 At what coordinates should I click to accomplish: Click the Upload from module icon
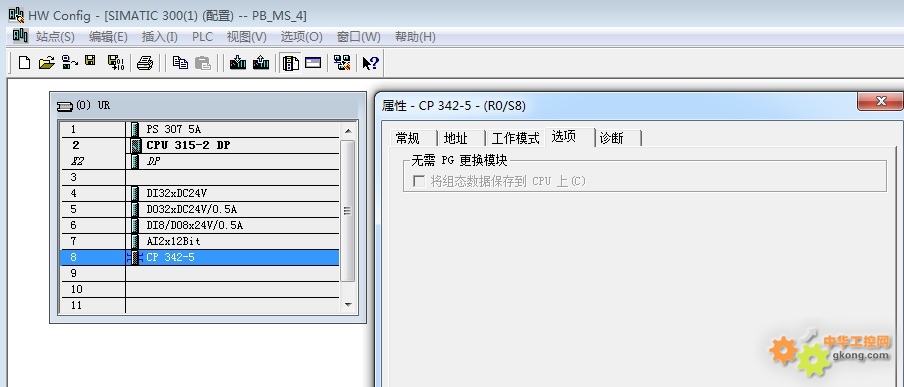[x=261, y=62]
